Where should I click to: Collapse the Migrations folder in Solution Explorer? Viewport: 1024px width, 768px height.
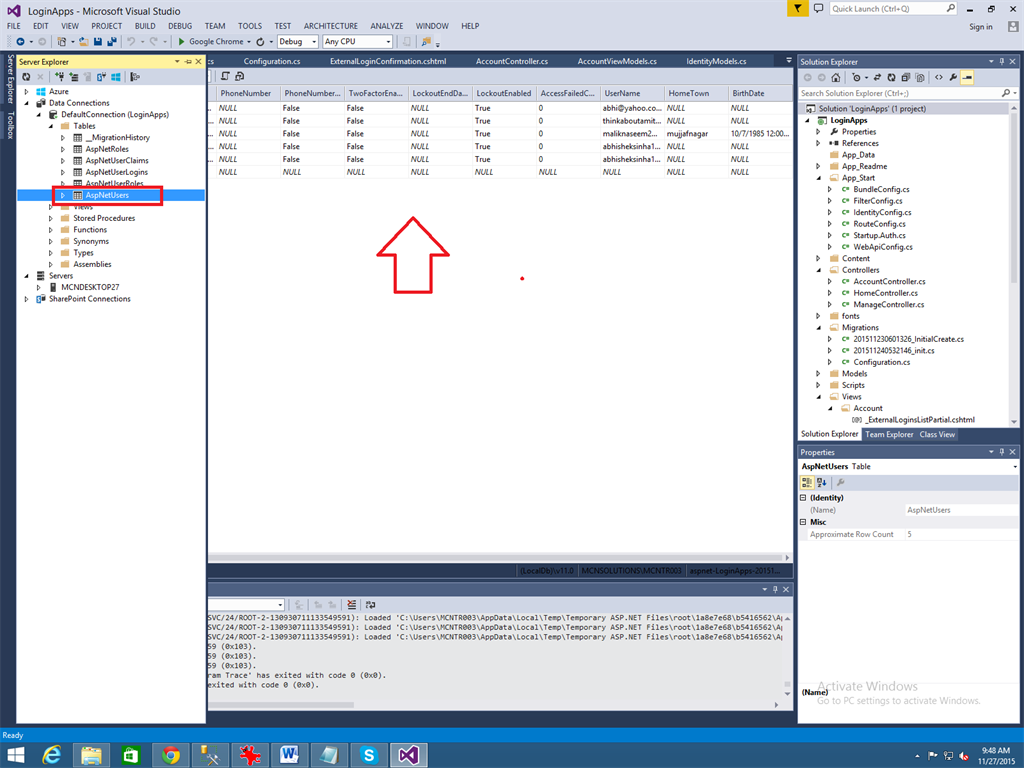pos(818,328)
